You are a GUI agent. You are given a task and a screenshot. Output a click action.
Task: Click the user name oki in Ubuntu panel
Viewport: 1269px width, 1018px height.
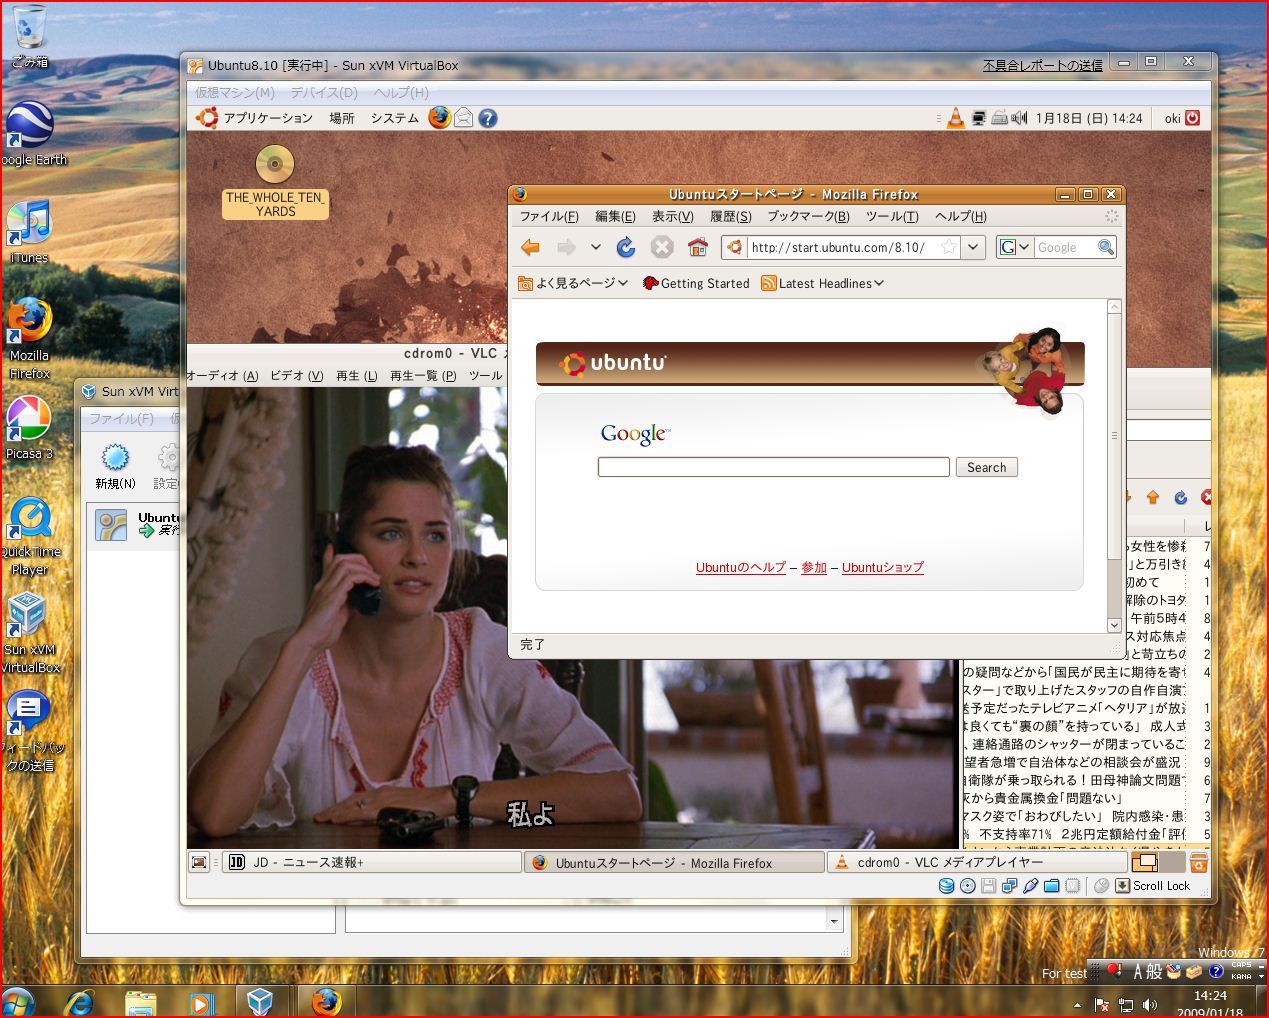click(x=1172, y=118)
